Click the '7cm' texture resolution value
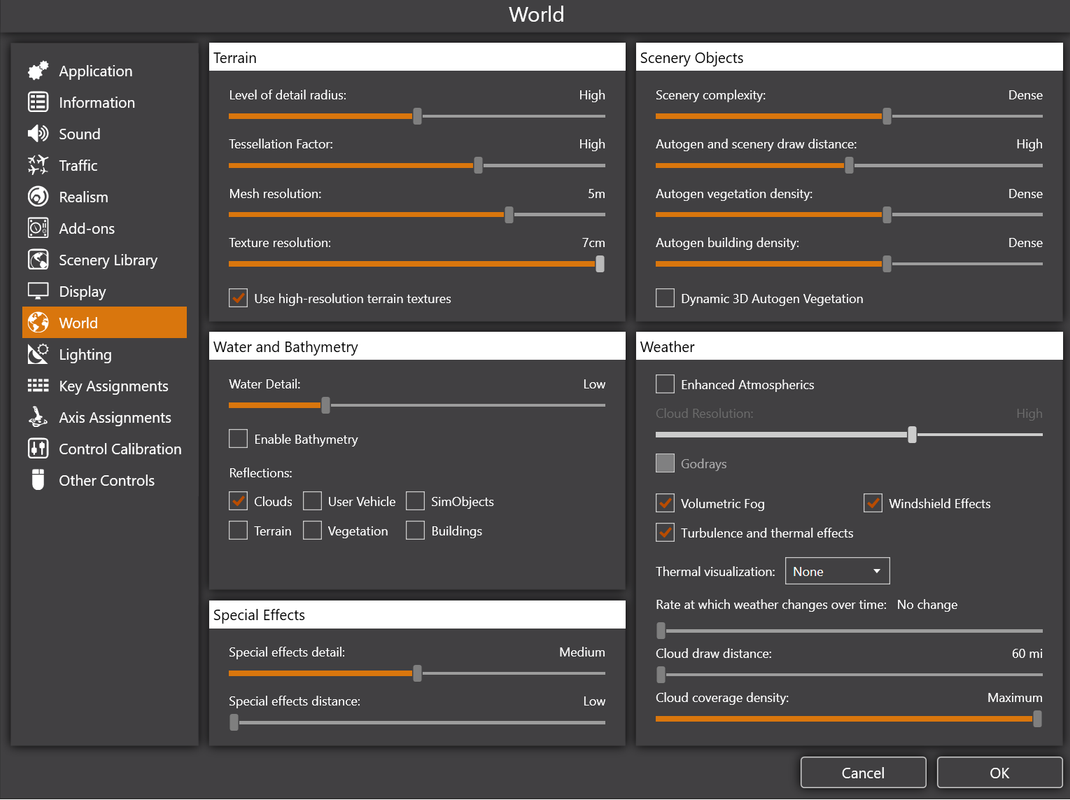The height and width of the screenshot is (800, 1070). pyautogui.click(x=593, y=242)
